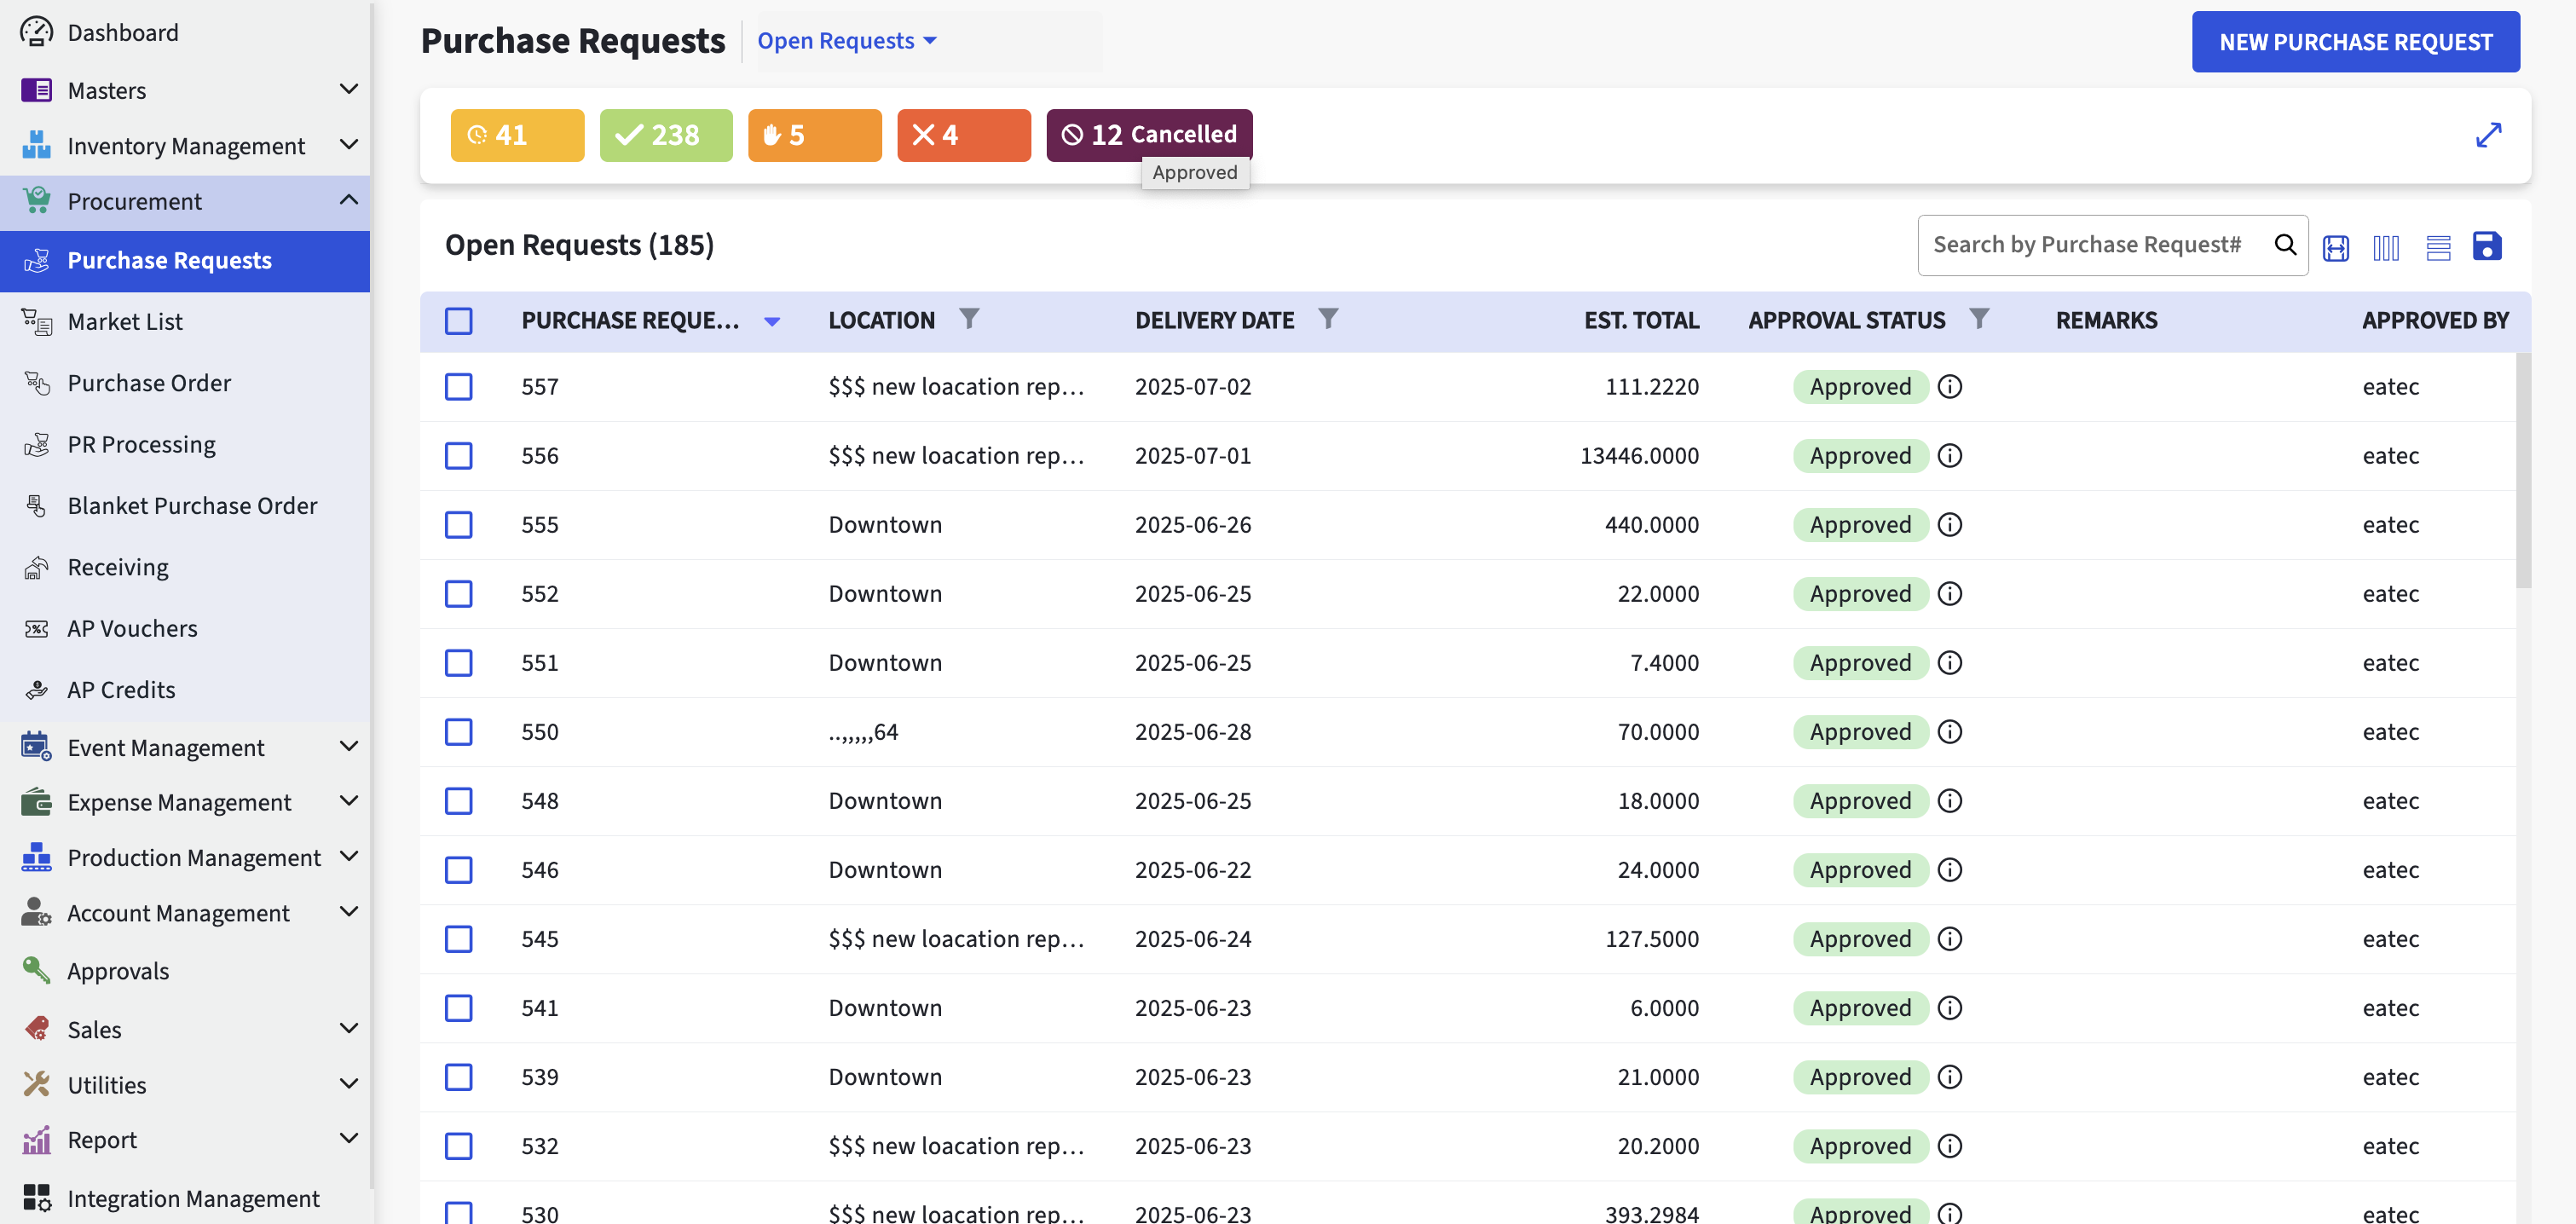Filter by Approval Status funnel icon

tap(1978, 319)
